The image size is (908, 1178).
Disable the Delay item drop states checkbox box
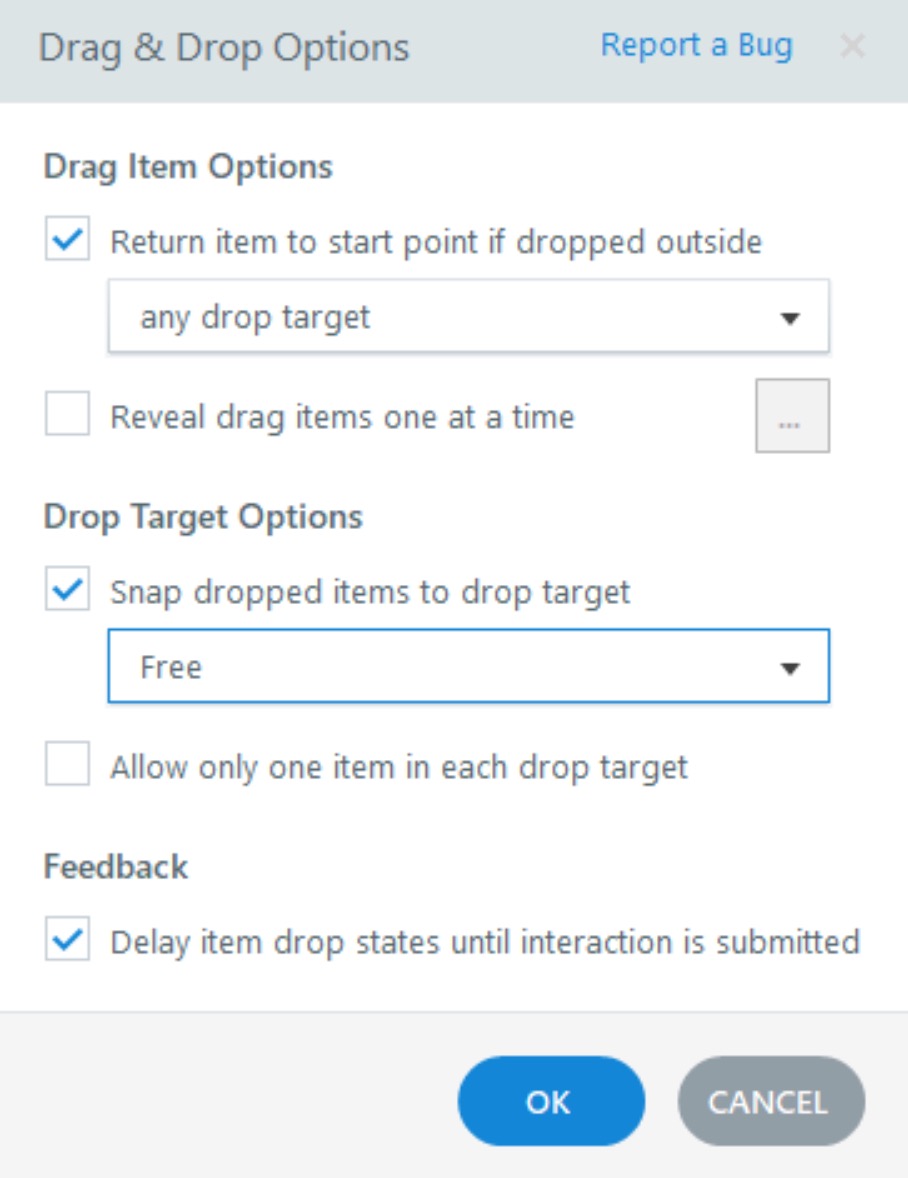68,942
